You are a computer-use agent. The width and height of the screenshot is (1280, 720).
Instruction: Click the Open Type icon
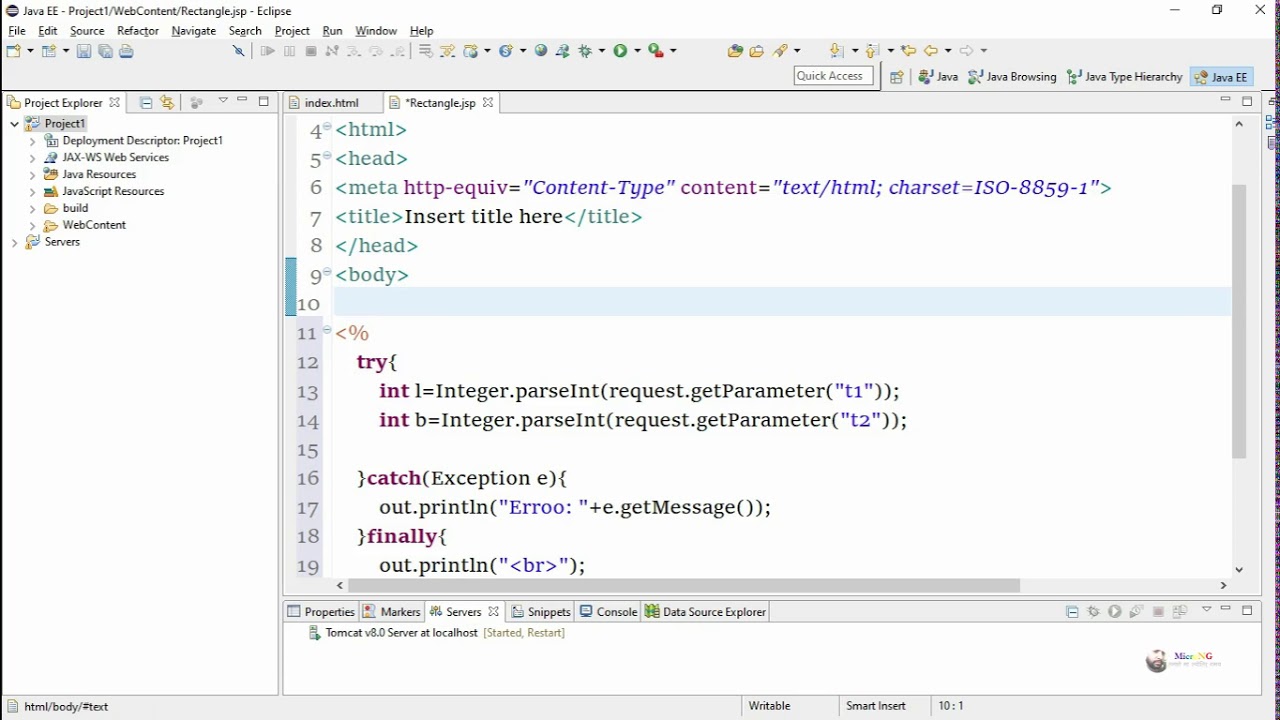pos(735,50)
